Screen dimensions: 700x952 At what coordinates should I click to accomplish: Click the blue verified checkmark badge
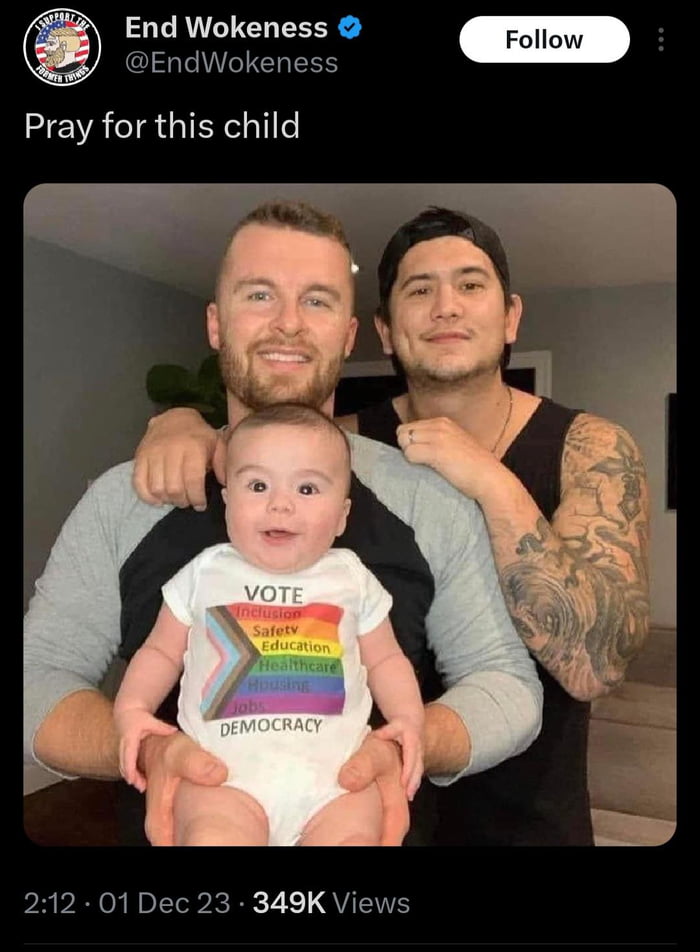point(349,28)
